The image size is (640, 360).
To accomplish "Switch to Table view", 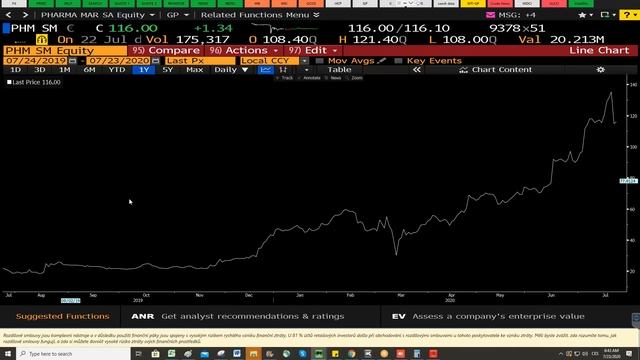I will (339, 70).
